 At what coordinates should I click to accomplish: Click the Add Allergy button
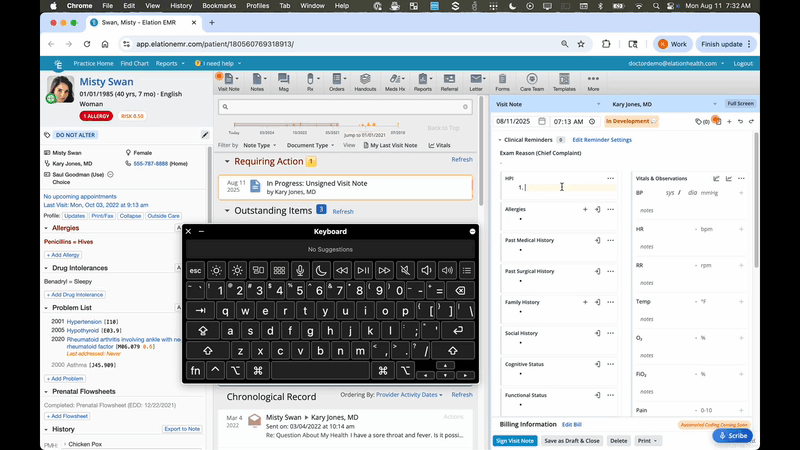click(63, 255)
